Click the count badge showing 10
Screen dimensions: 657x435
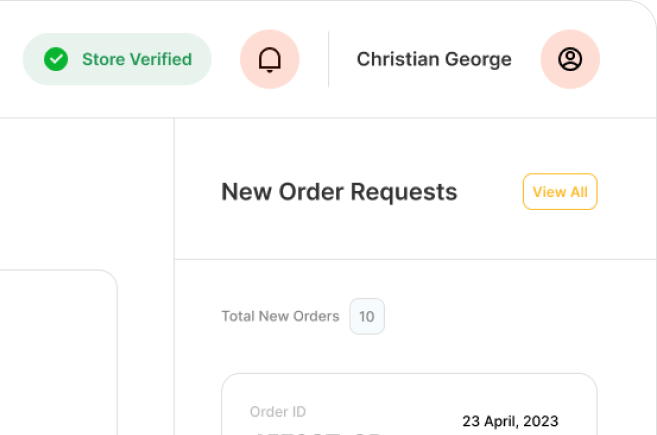tap(367, 316)
